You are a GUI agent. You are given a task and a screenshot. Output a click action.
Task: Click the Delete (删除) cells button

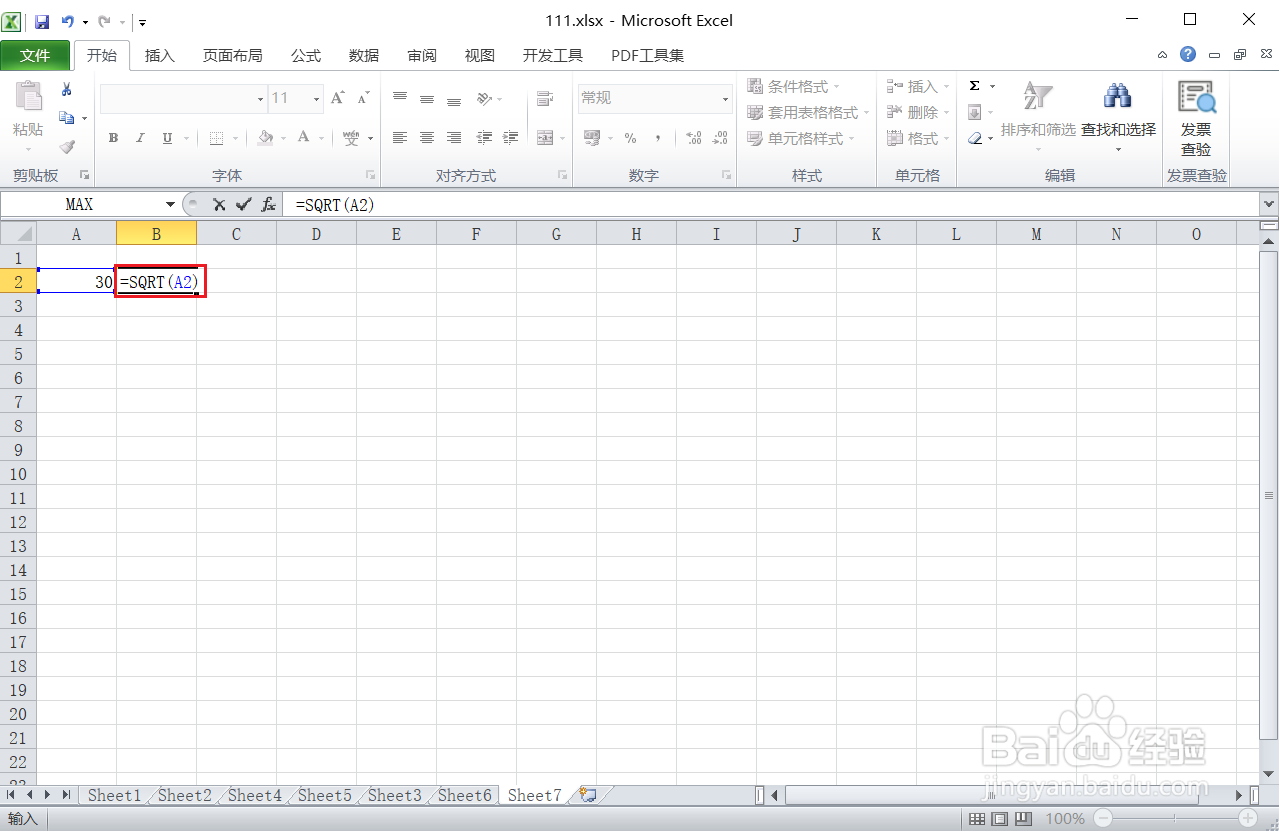(x=918, y=112)
